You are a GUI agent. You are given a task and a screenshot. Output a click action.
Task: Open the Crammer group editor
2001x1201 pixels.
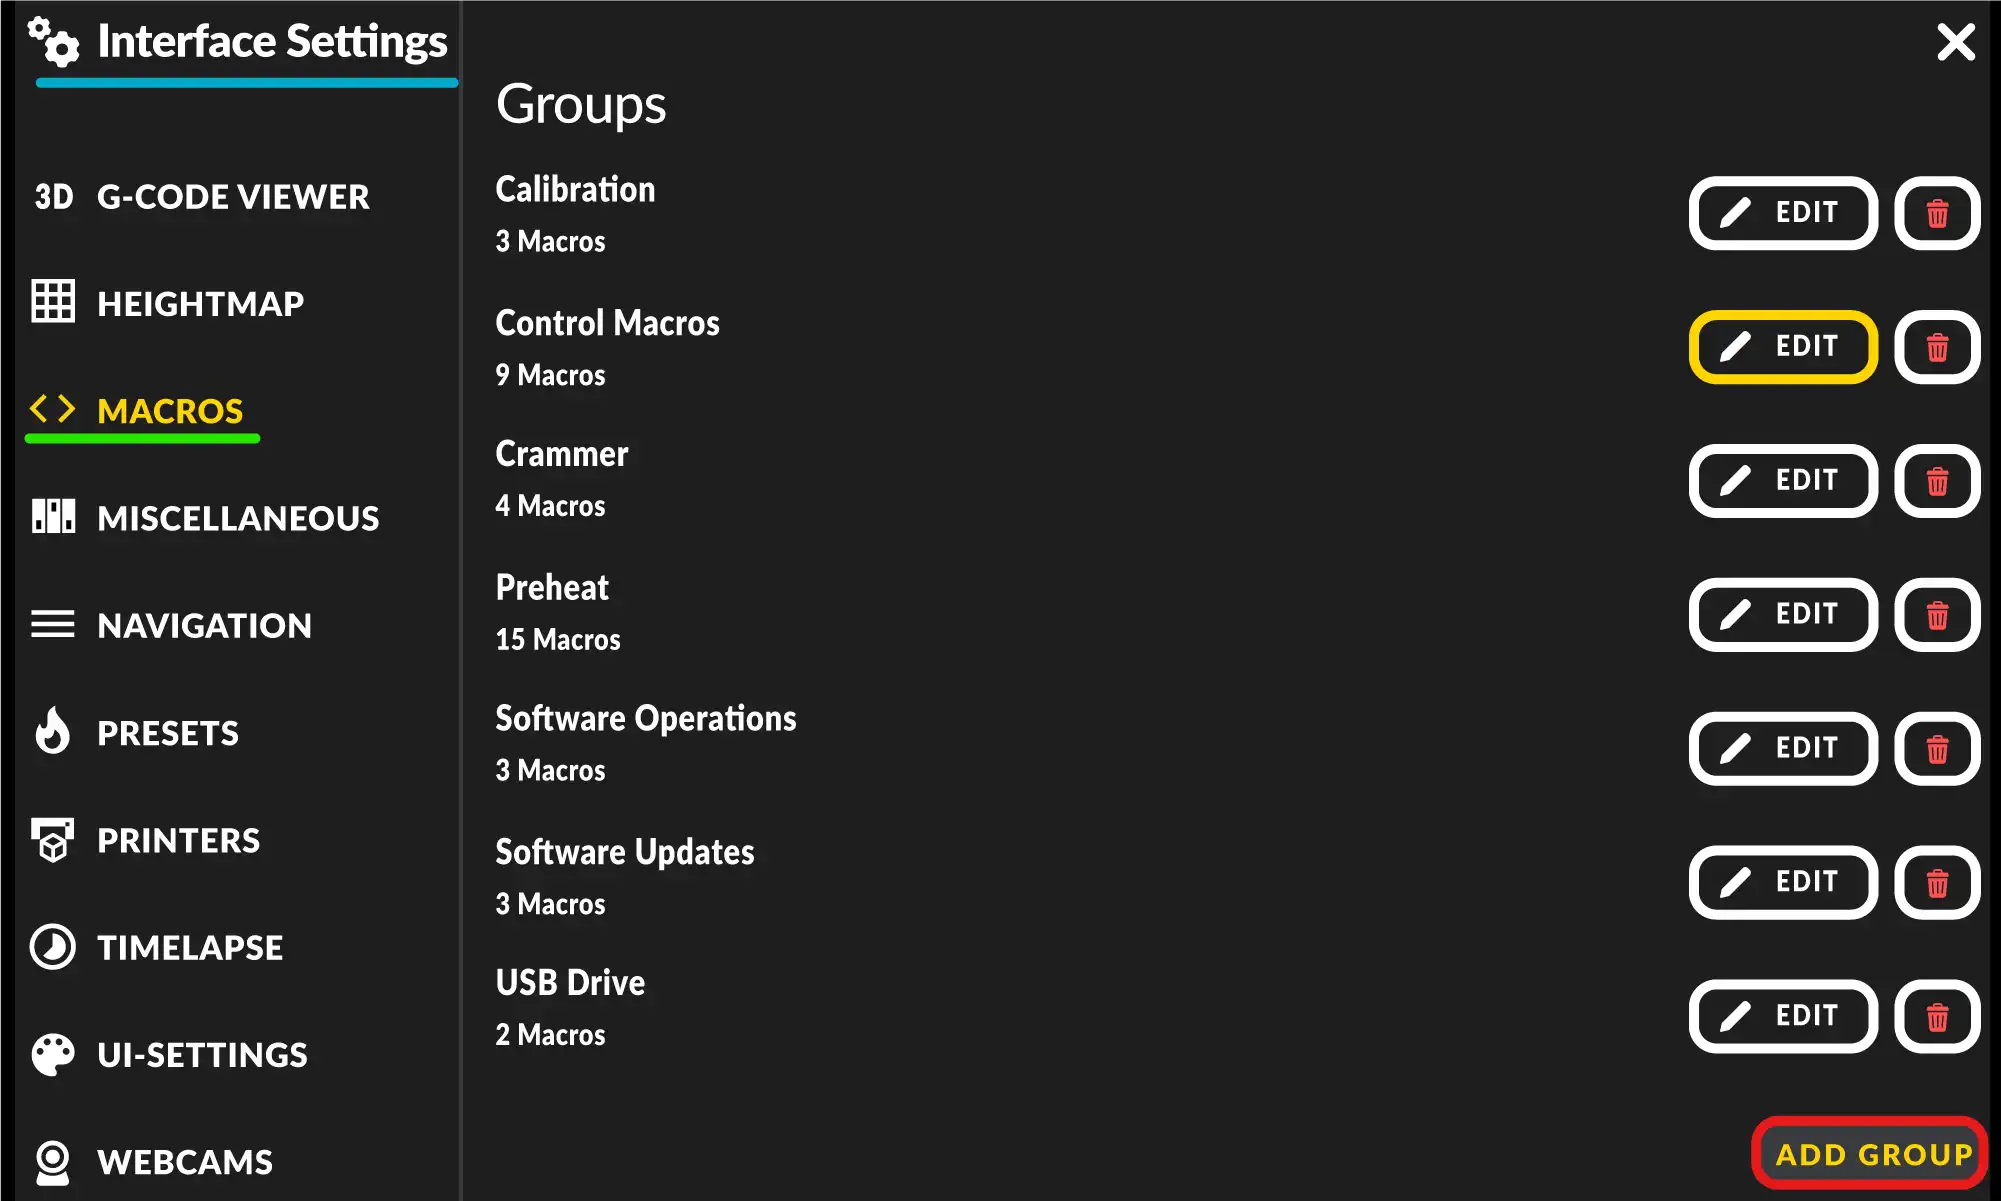(1782, 481)
